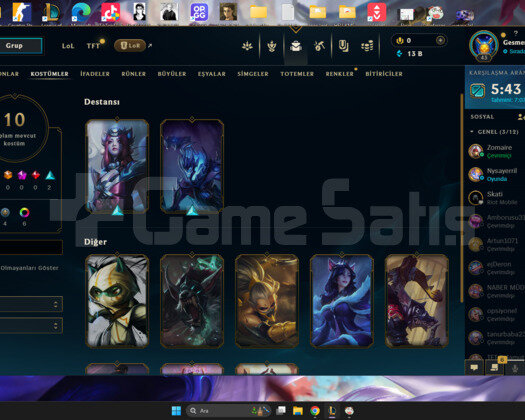525x420 pixels.
Task: Switch to the SİMGELER tab
Action: click(x=253, y=74)
